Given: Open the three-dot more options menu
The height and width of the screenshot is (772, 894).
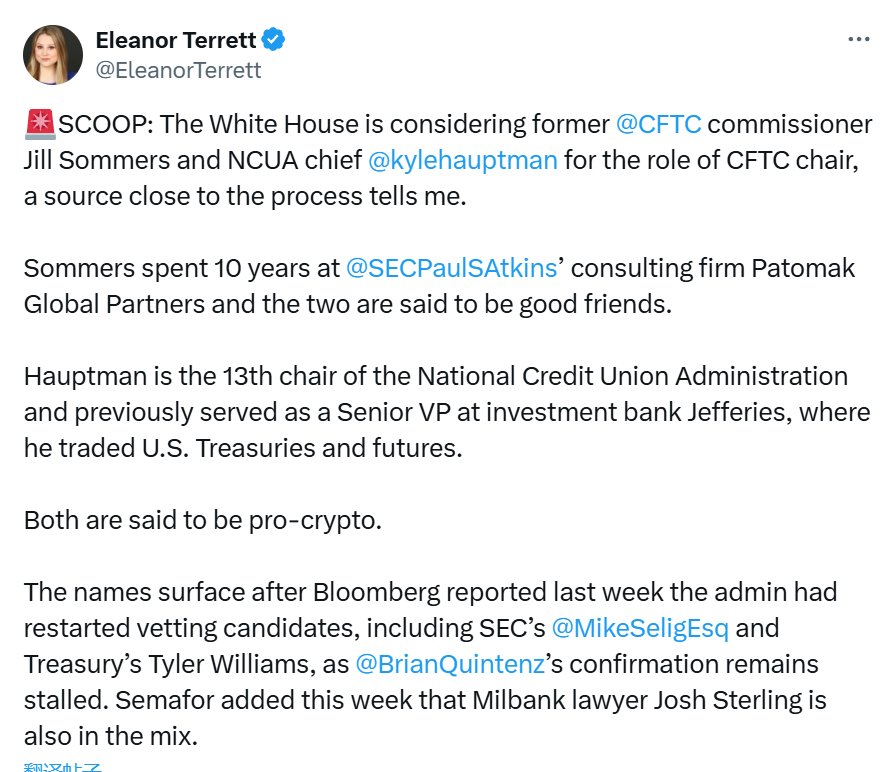Looking at the screenshot, I should click(858, 39).
